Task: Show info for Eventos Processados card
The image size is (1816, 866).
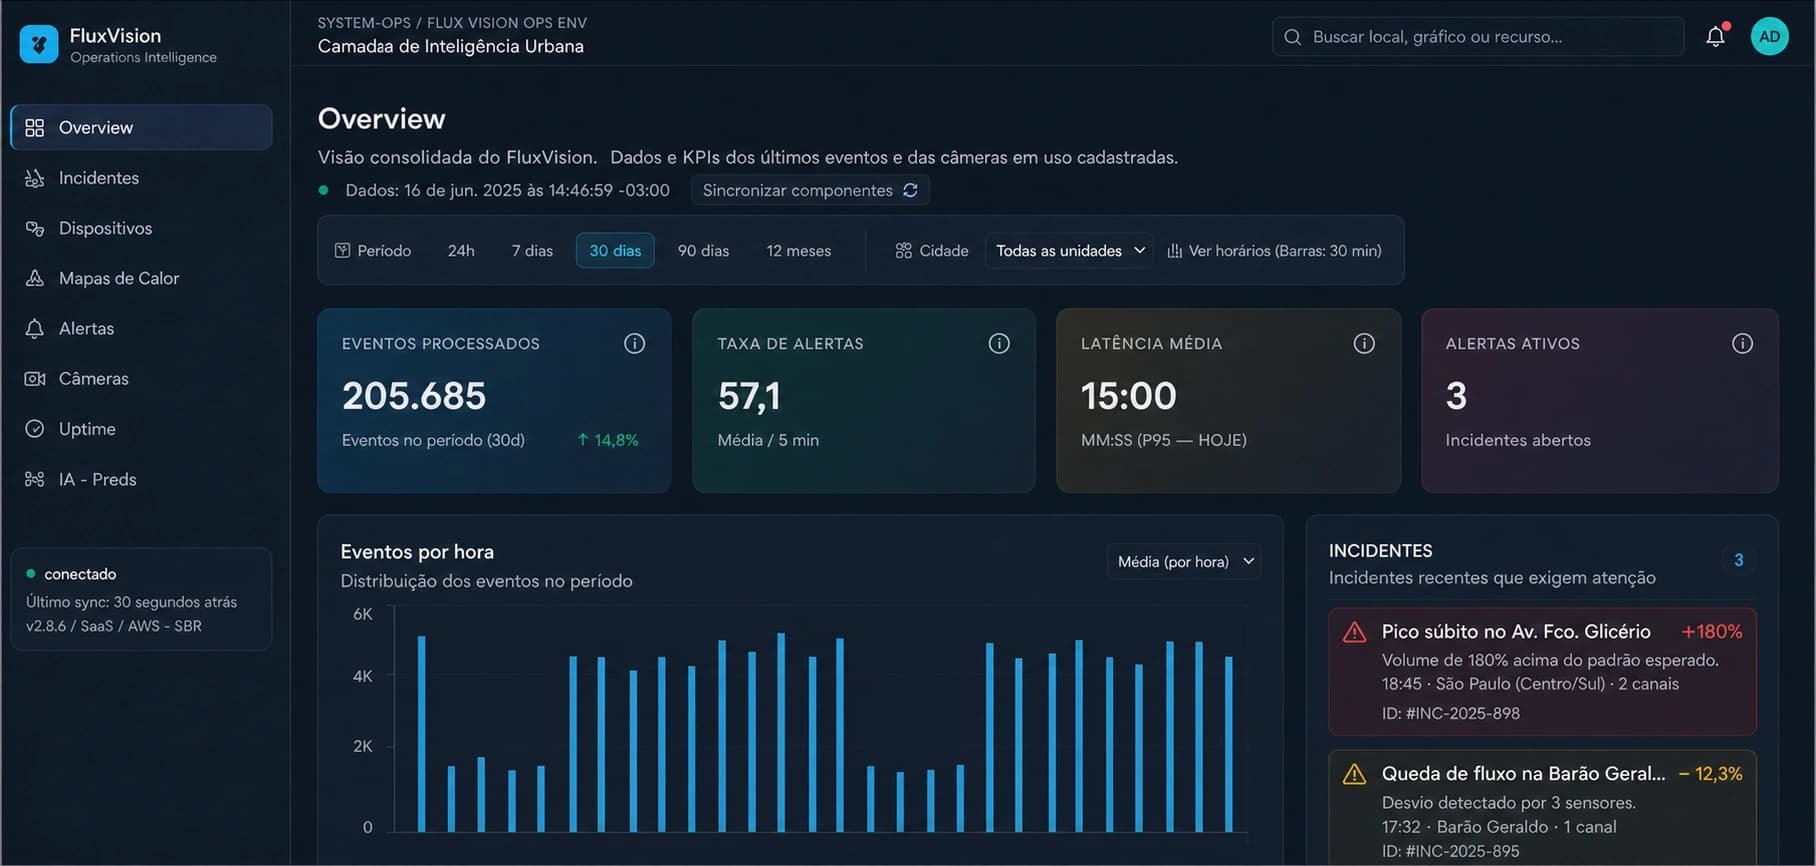Action: pos(634,343)
